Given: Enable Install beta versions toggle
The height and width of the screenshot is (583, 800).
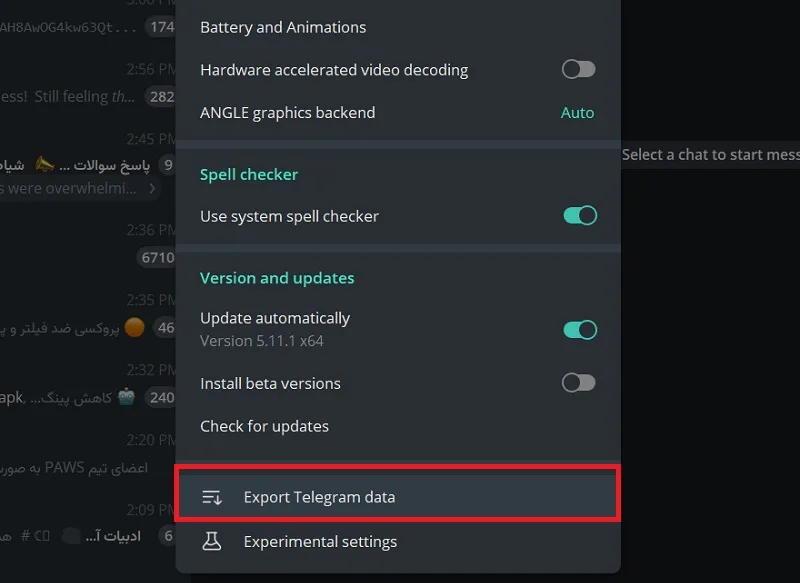Looking at the screenshot, I should [x=579, y=383].
